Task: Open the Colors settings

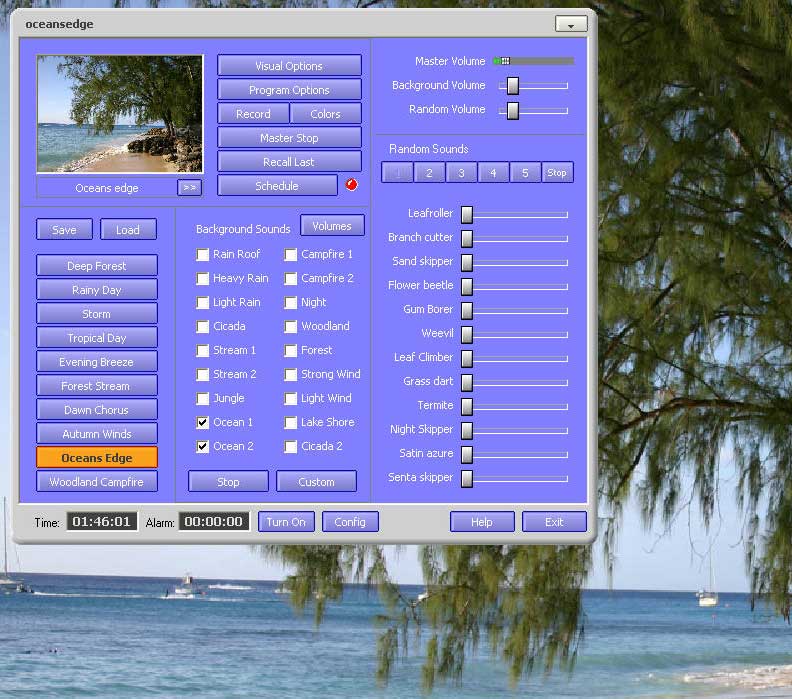Action: [325, 114]
